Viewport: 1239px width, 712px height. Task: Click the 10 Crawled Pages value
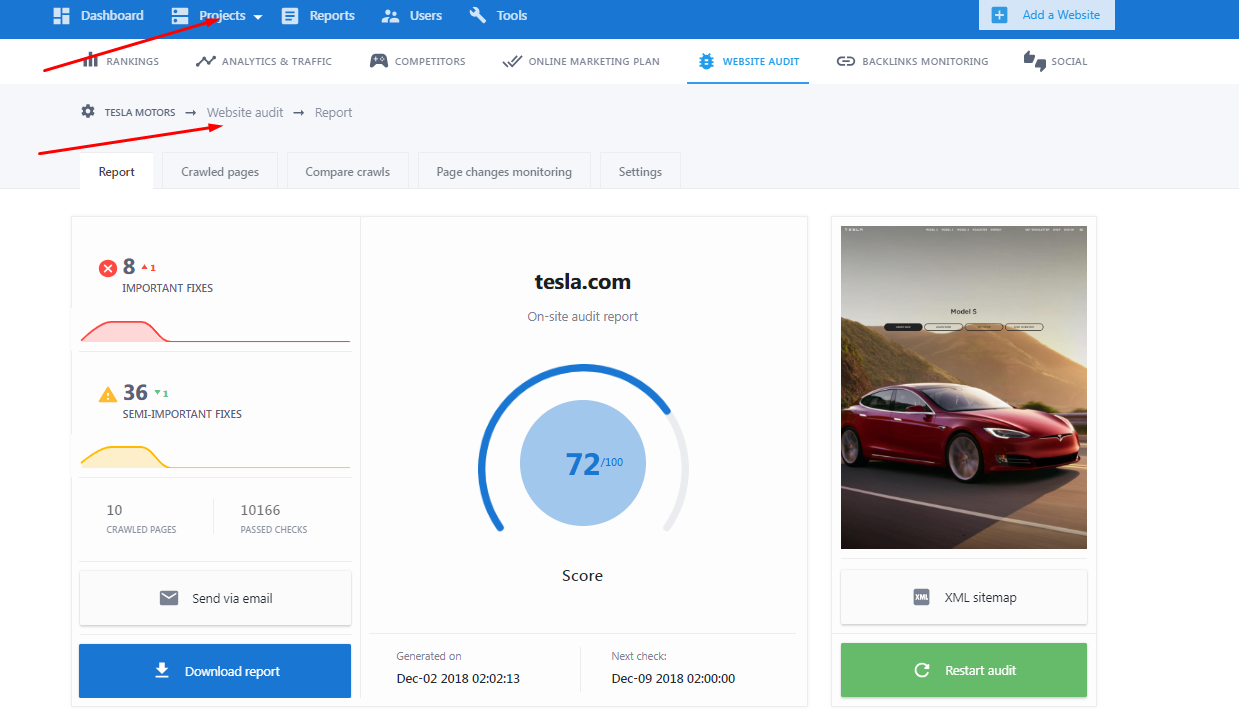click(x=114, y=510)
